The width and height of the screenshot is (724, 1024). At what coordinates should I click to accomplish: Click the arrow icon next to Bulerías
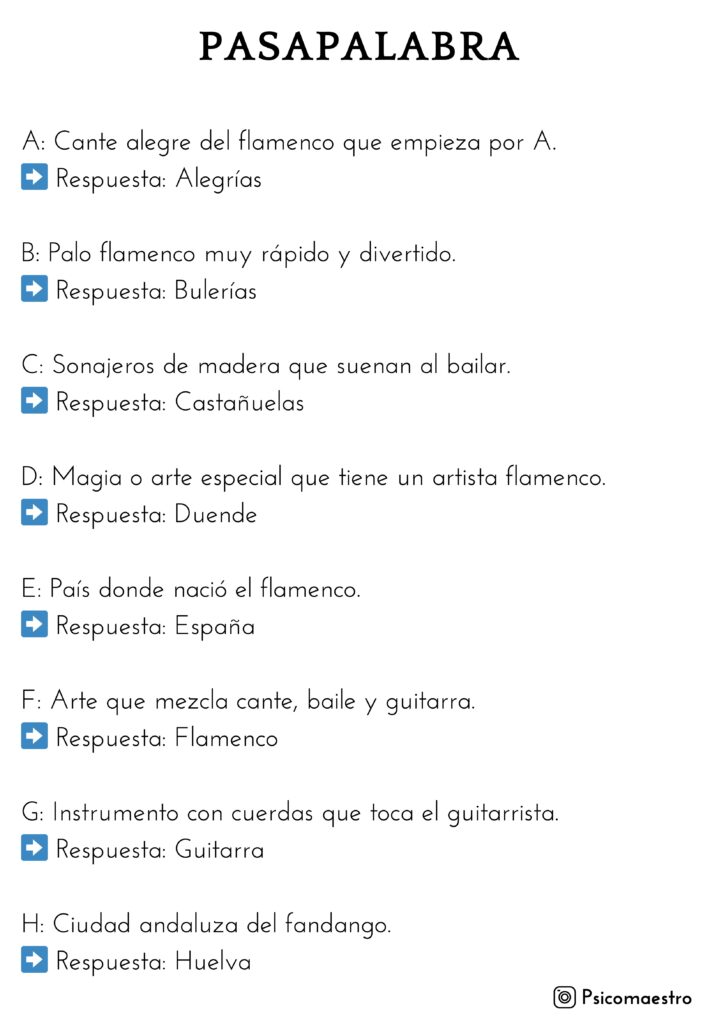pos(34,291)
